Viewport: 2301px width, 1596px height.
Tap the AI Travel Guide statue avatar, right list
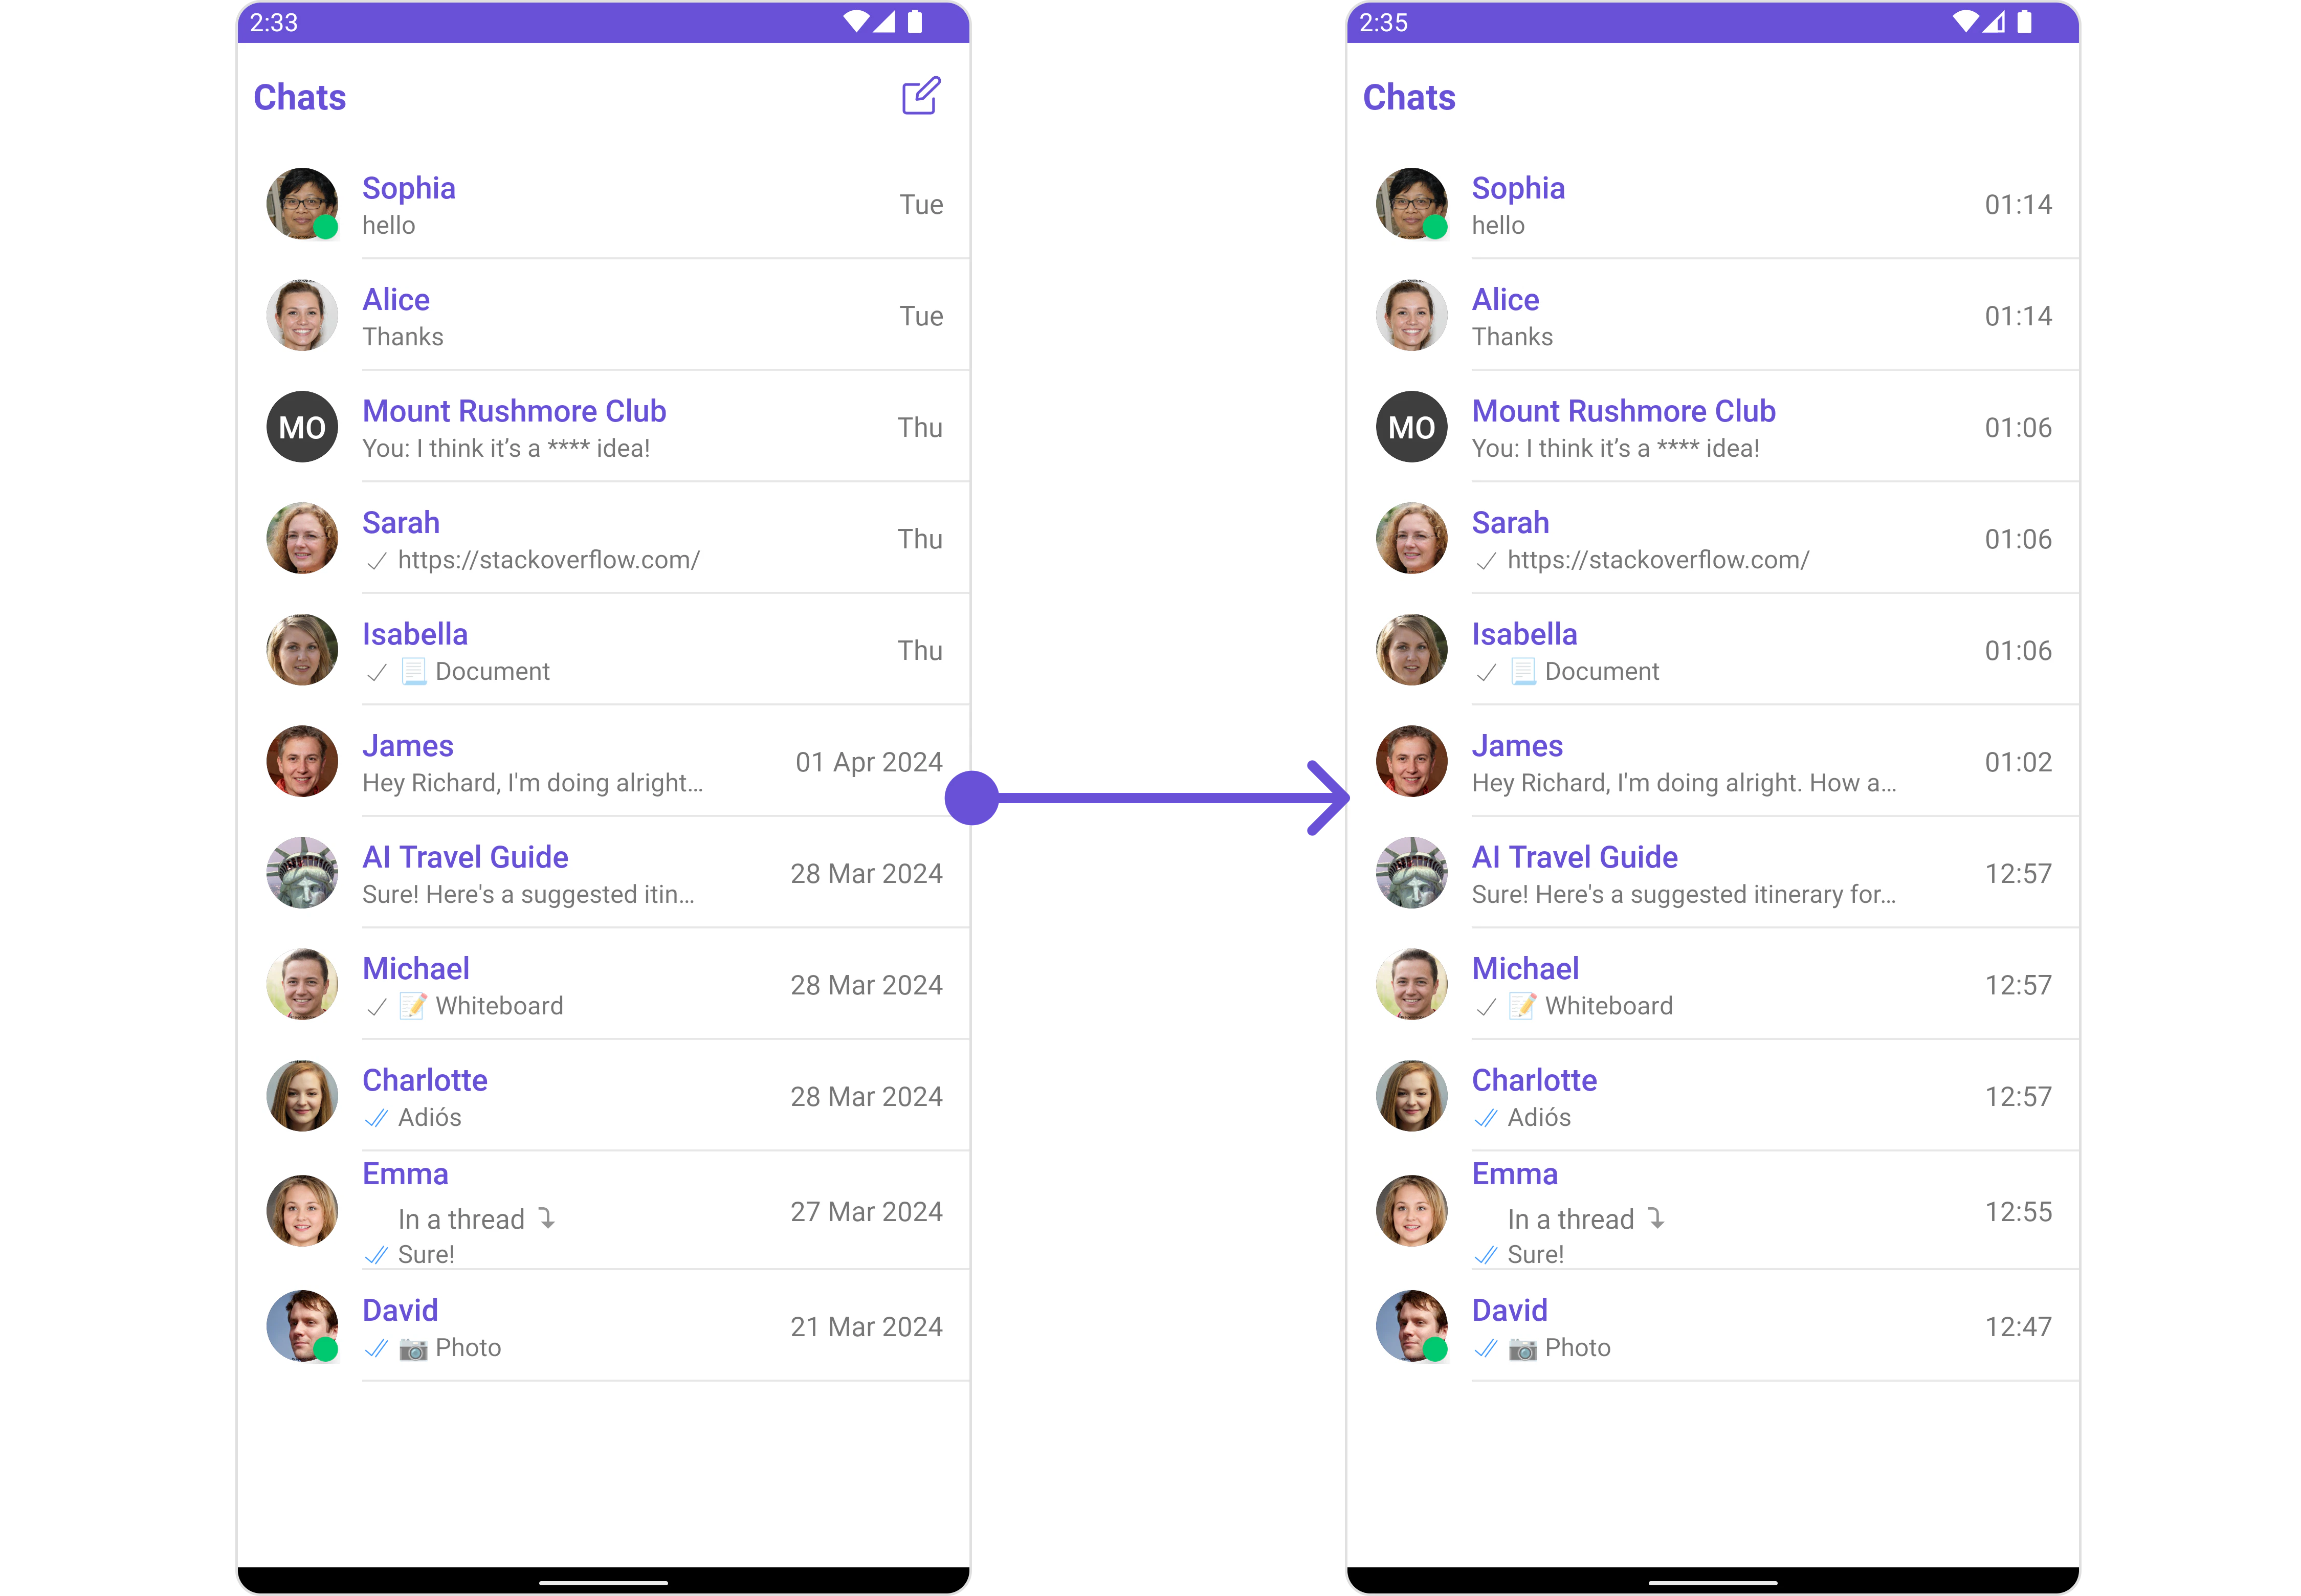tap(1411, 873)
